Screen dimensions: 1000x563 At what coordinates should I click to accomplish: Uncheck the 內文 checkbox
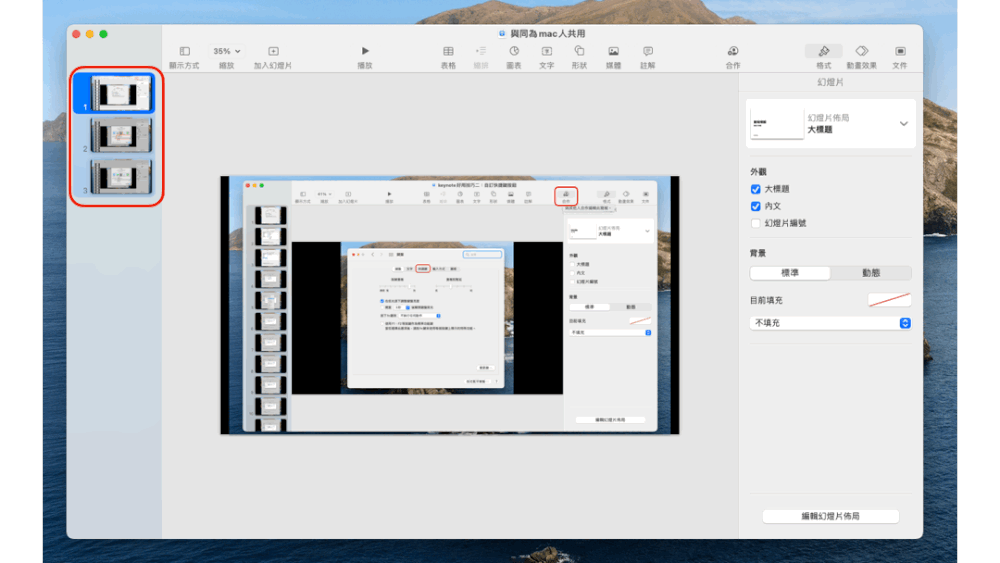point(756,207)
